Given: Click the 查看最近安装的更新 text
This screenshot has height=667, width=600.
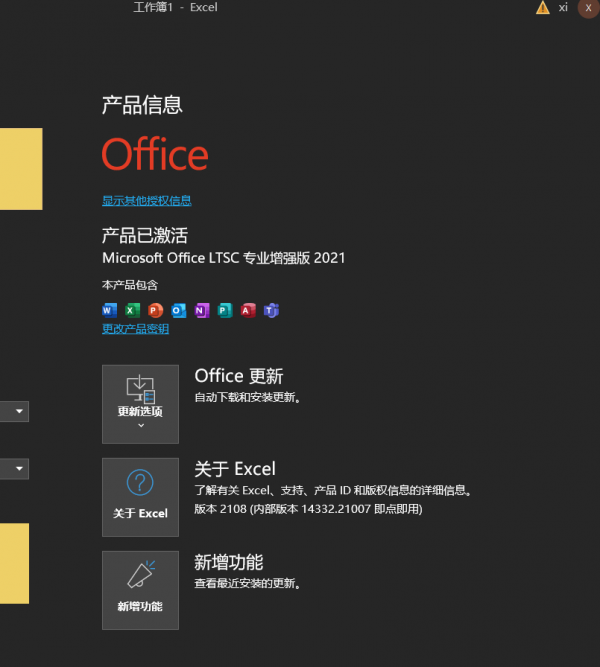Looking at the screenshot, I should point(248,584).
